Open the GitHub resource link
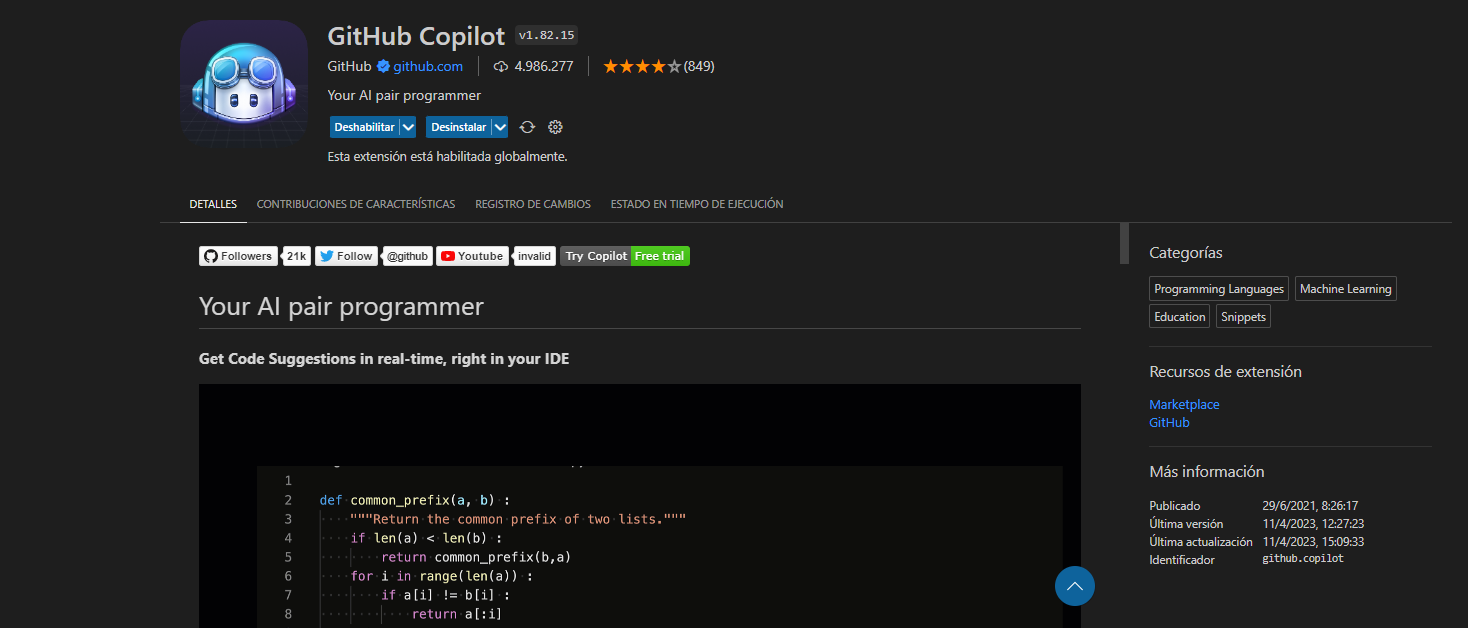The height and width of the screenshot is (628, 1468). click(1169, 423)
